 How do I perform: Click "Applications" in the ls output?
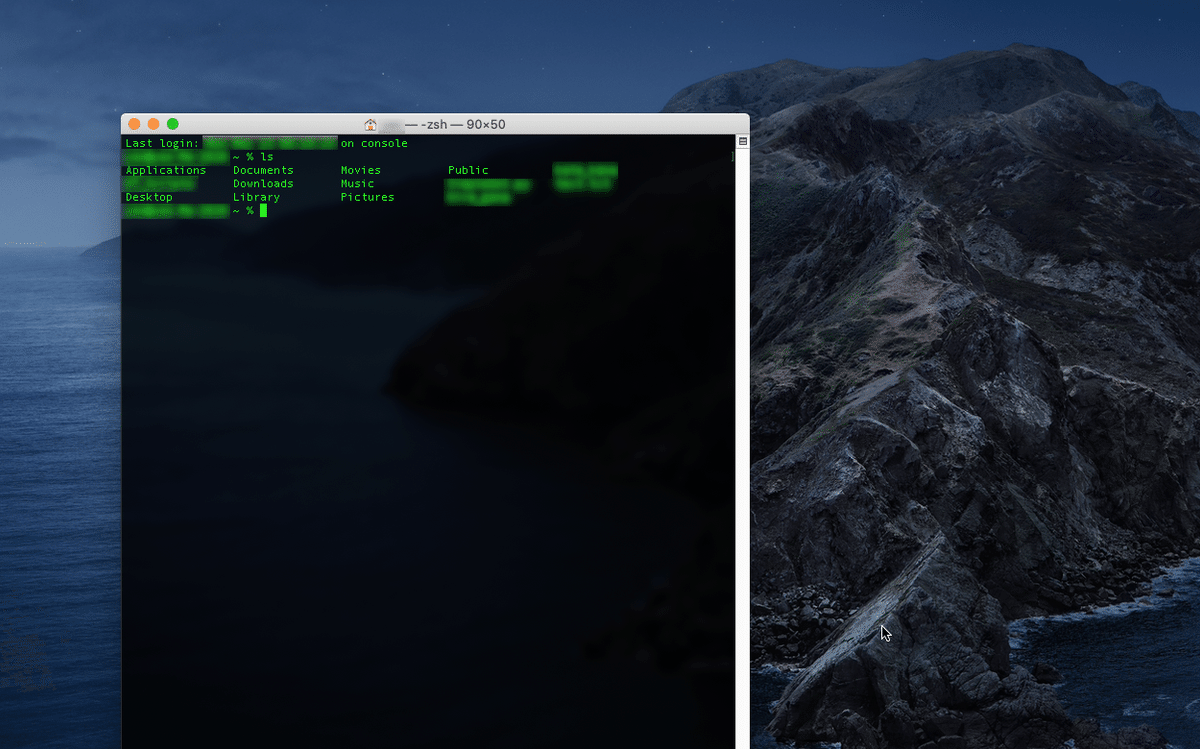point(166,170)
